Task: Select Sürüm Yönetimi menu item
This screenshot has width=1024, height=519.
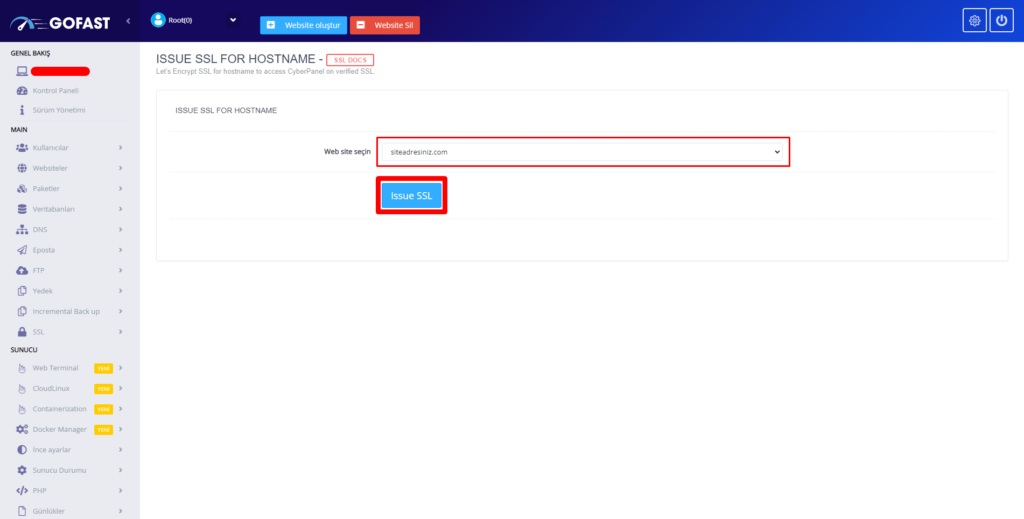Action: tap(58, 110)
